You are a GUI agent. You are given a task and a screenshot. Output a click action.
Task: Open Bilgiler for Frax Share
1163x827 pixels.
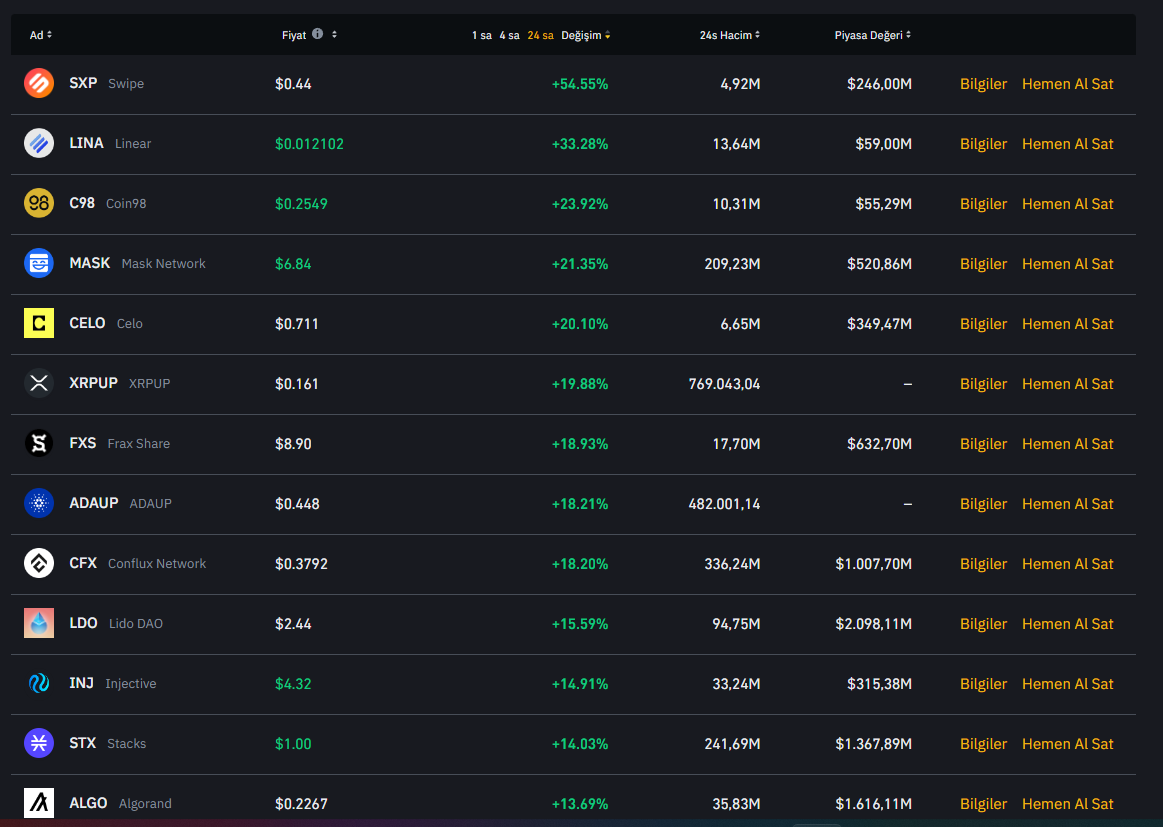point(983,443)
